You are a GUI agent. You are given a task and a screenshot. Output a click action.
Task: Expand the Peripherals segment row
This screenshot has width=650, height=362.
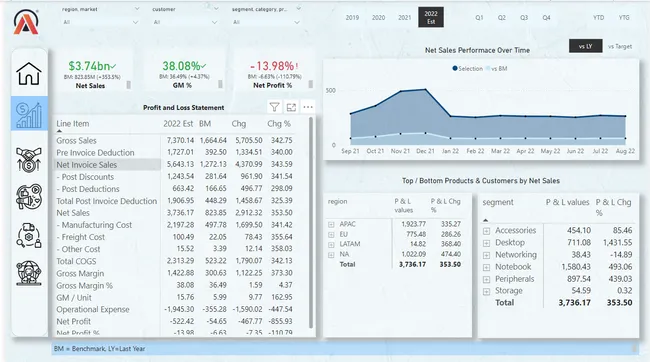click(x=487, y=279)
